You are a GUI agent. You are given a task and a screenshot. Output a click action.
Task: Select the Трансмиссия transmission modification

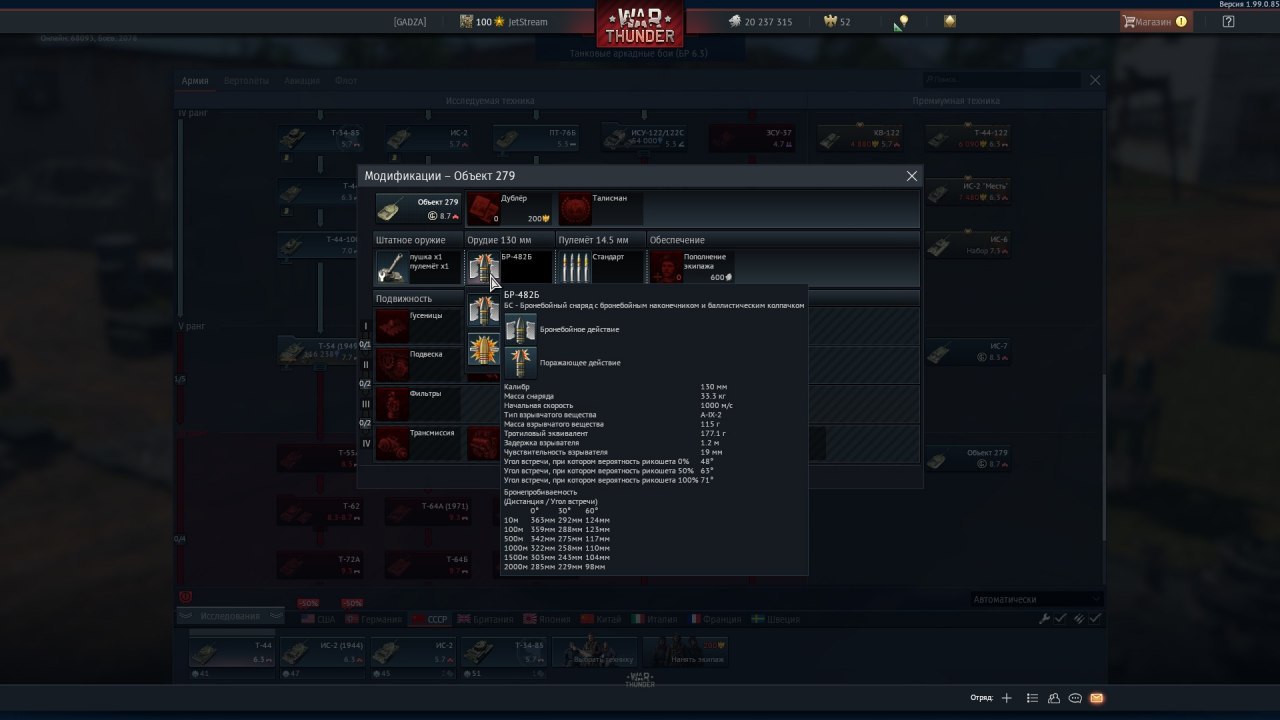(418, 443)
